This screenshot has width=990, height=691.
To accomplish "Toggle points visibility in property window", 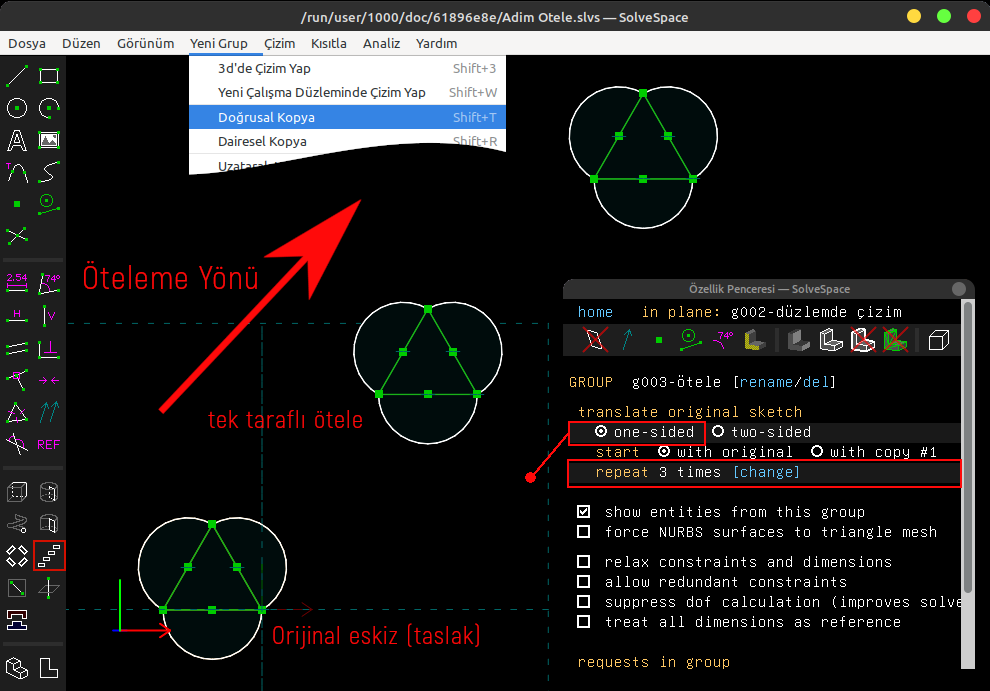I will point(659,340).
